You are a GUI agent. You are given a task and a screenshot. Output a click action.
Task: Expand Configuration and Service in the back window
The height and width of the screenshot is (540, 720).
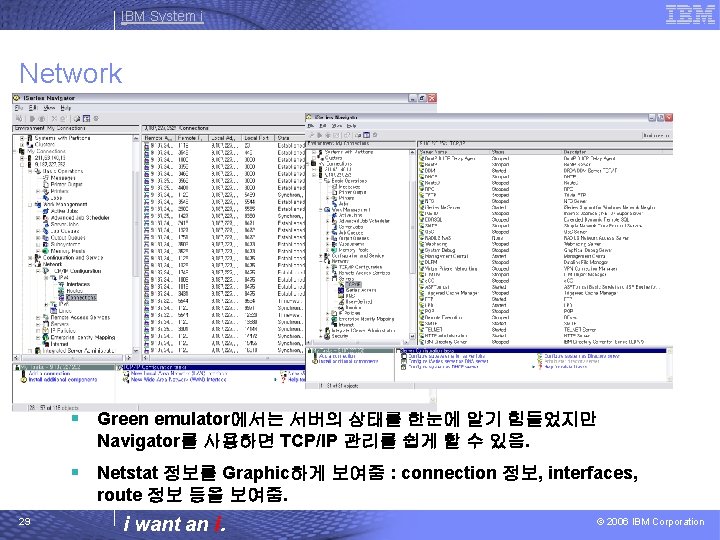(x=30, y=258)
